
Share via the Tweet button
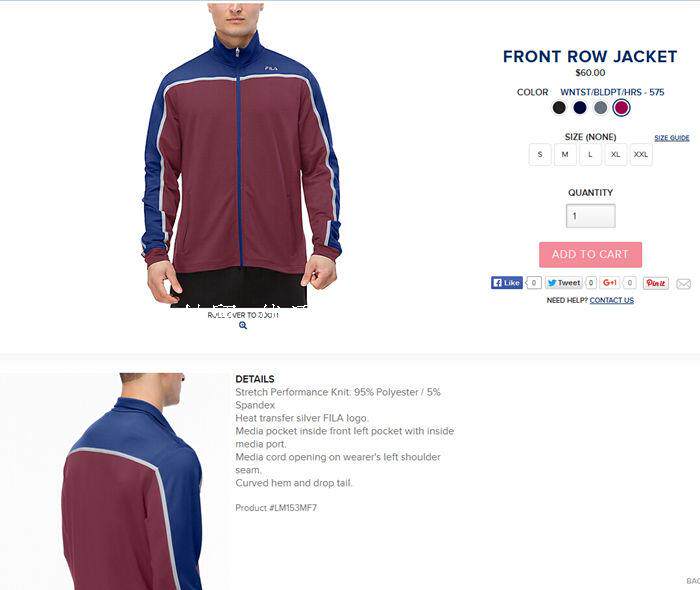[x=564, y=283]
